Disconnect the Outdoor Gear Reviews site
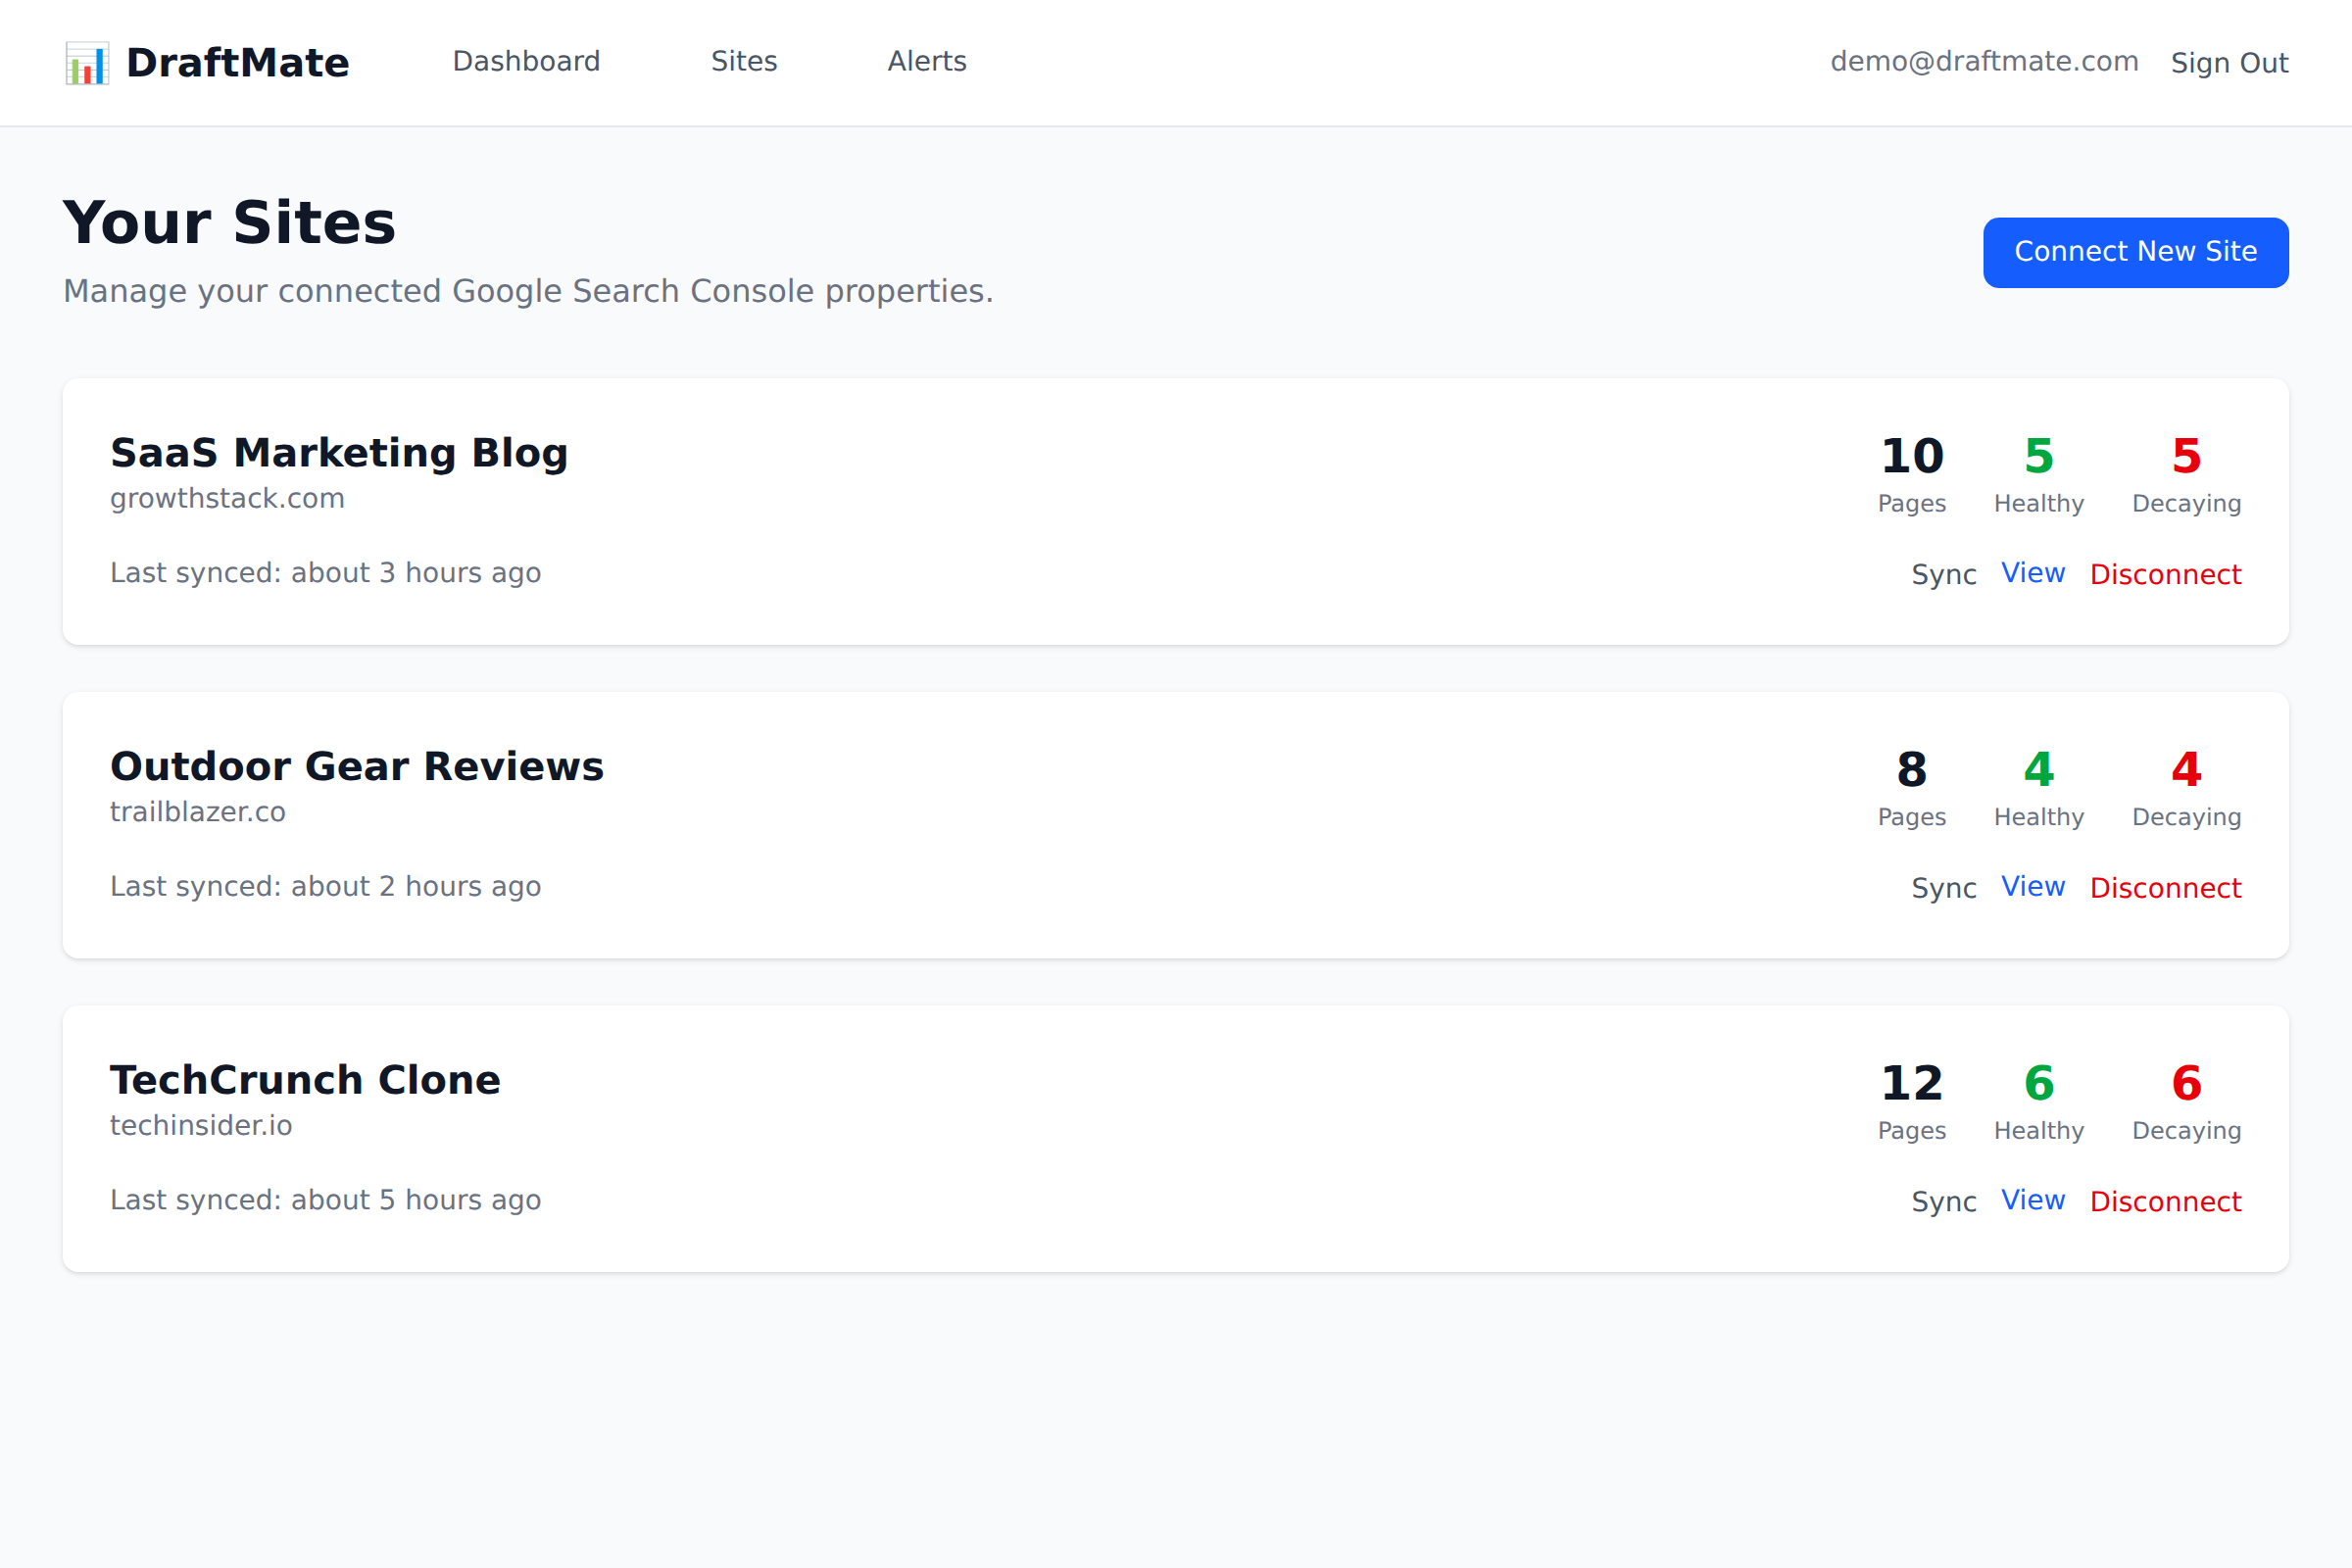This screenshot has width=2352, height=1568. 2165,888
